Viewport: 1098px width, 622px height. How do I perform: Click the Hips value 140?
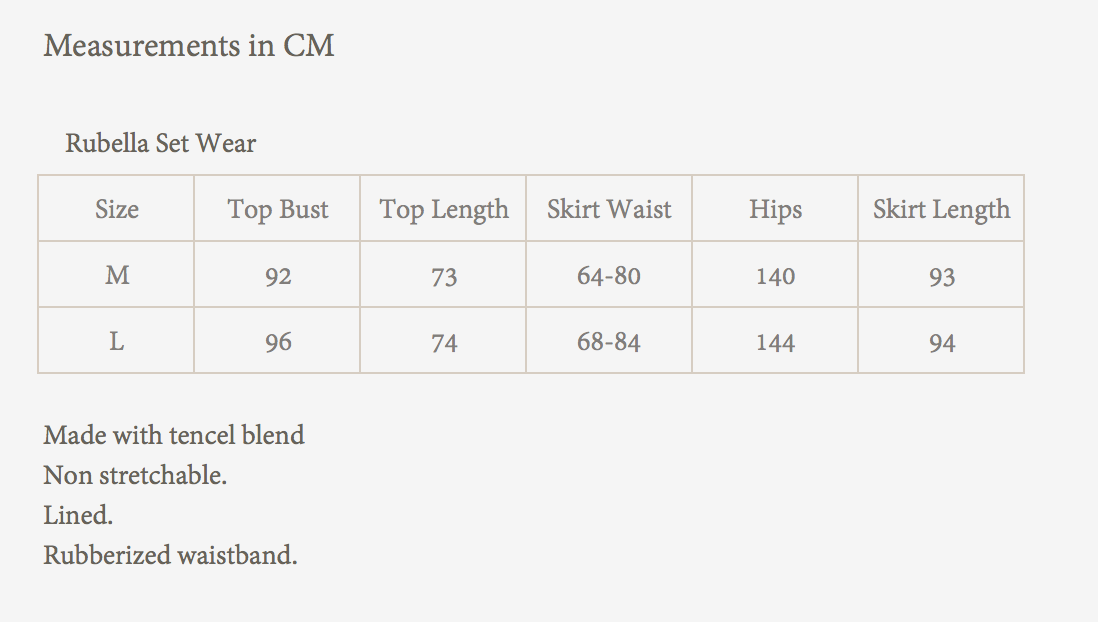(x=775, y=276)
